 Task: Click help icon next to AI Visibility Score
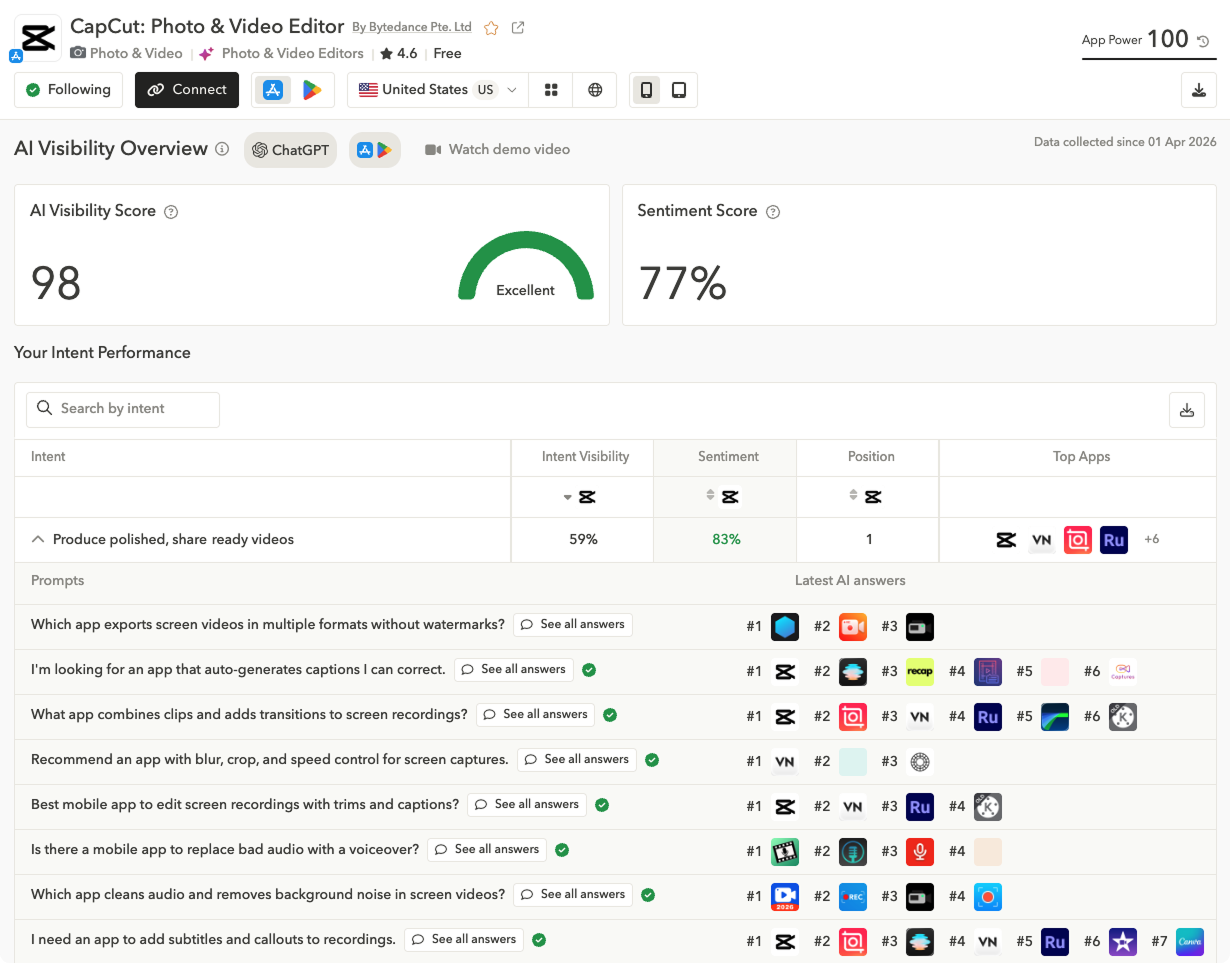point(171,212)
